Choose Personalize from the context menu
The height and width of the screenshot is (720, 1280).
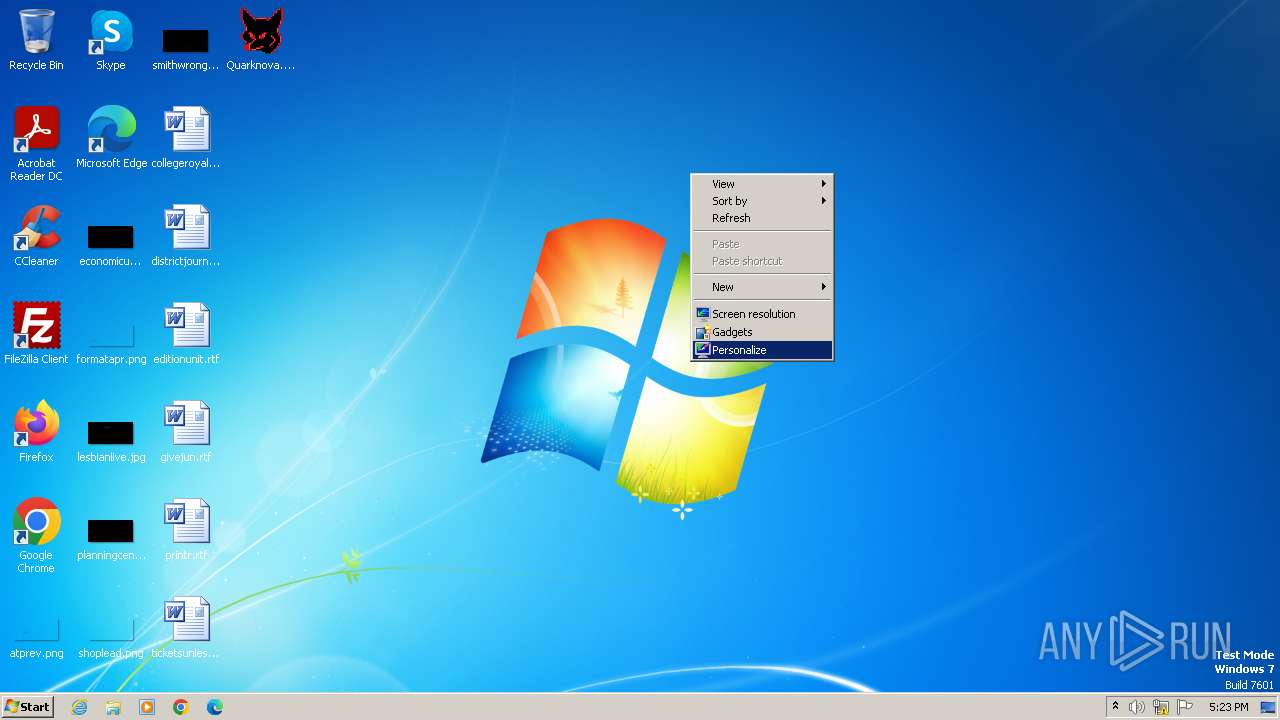pos(762,350)
